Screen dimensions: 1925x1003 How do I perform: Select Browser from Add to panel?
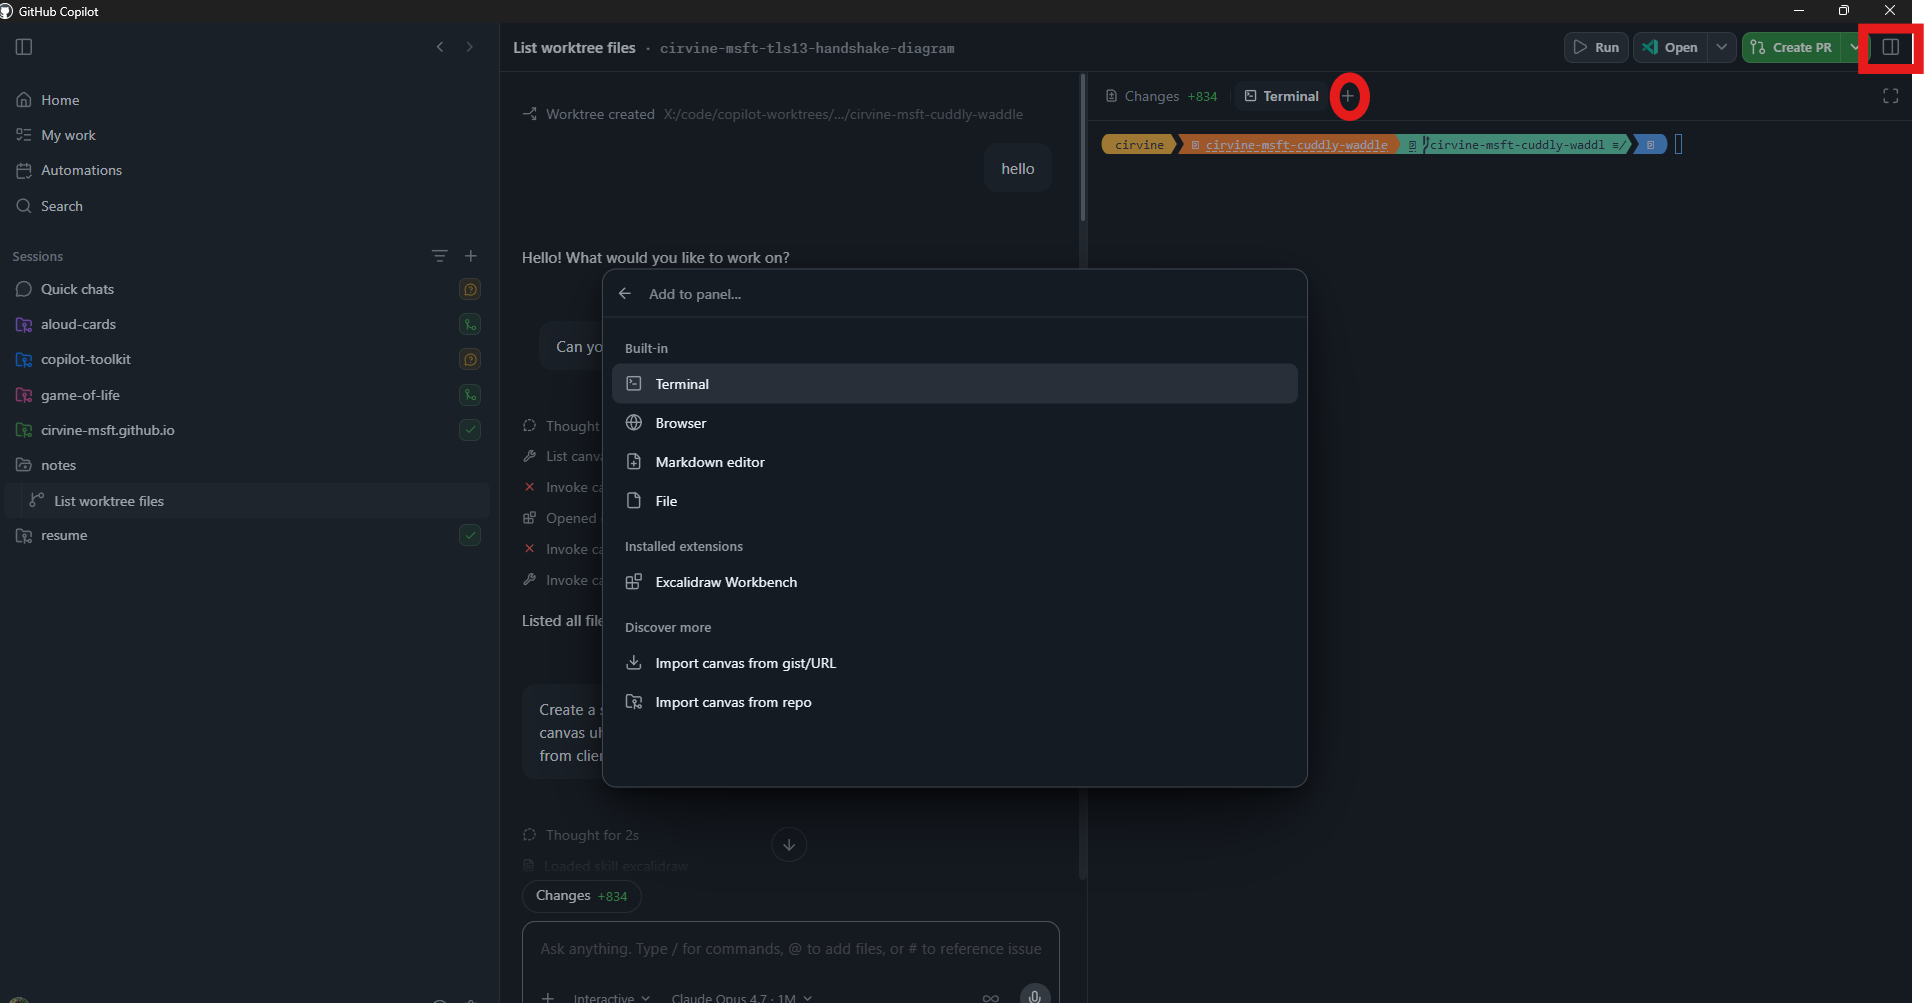coord(954,423)
